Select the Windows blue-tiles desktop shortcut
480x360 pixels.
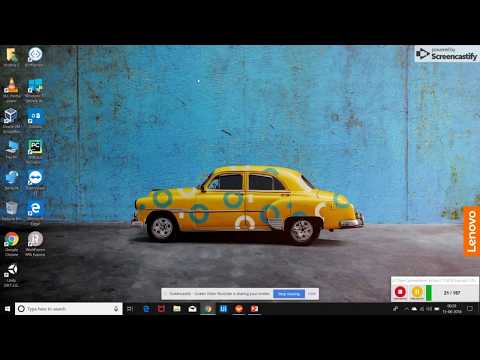coord(35,89)
